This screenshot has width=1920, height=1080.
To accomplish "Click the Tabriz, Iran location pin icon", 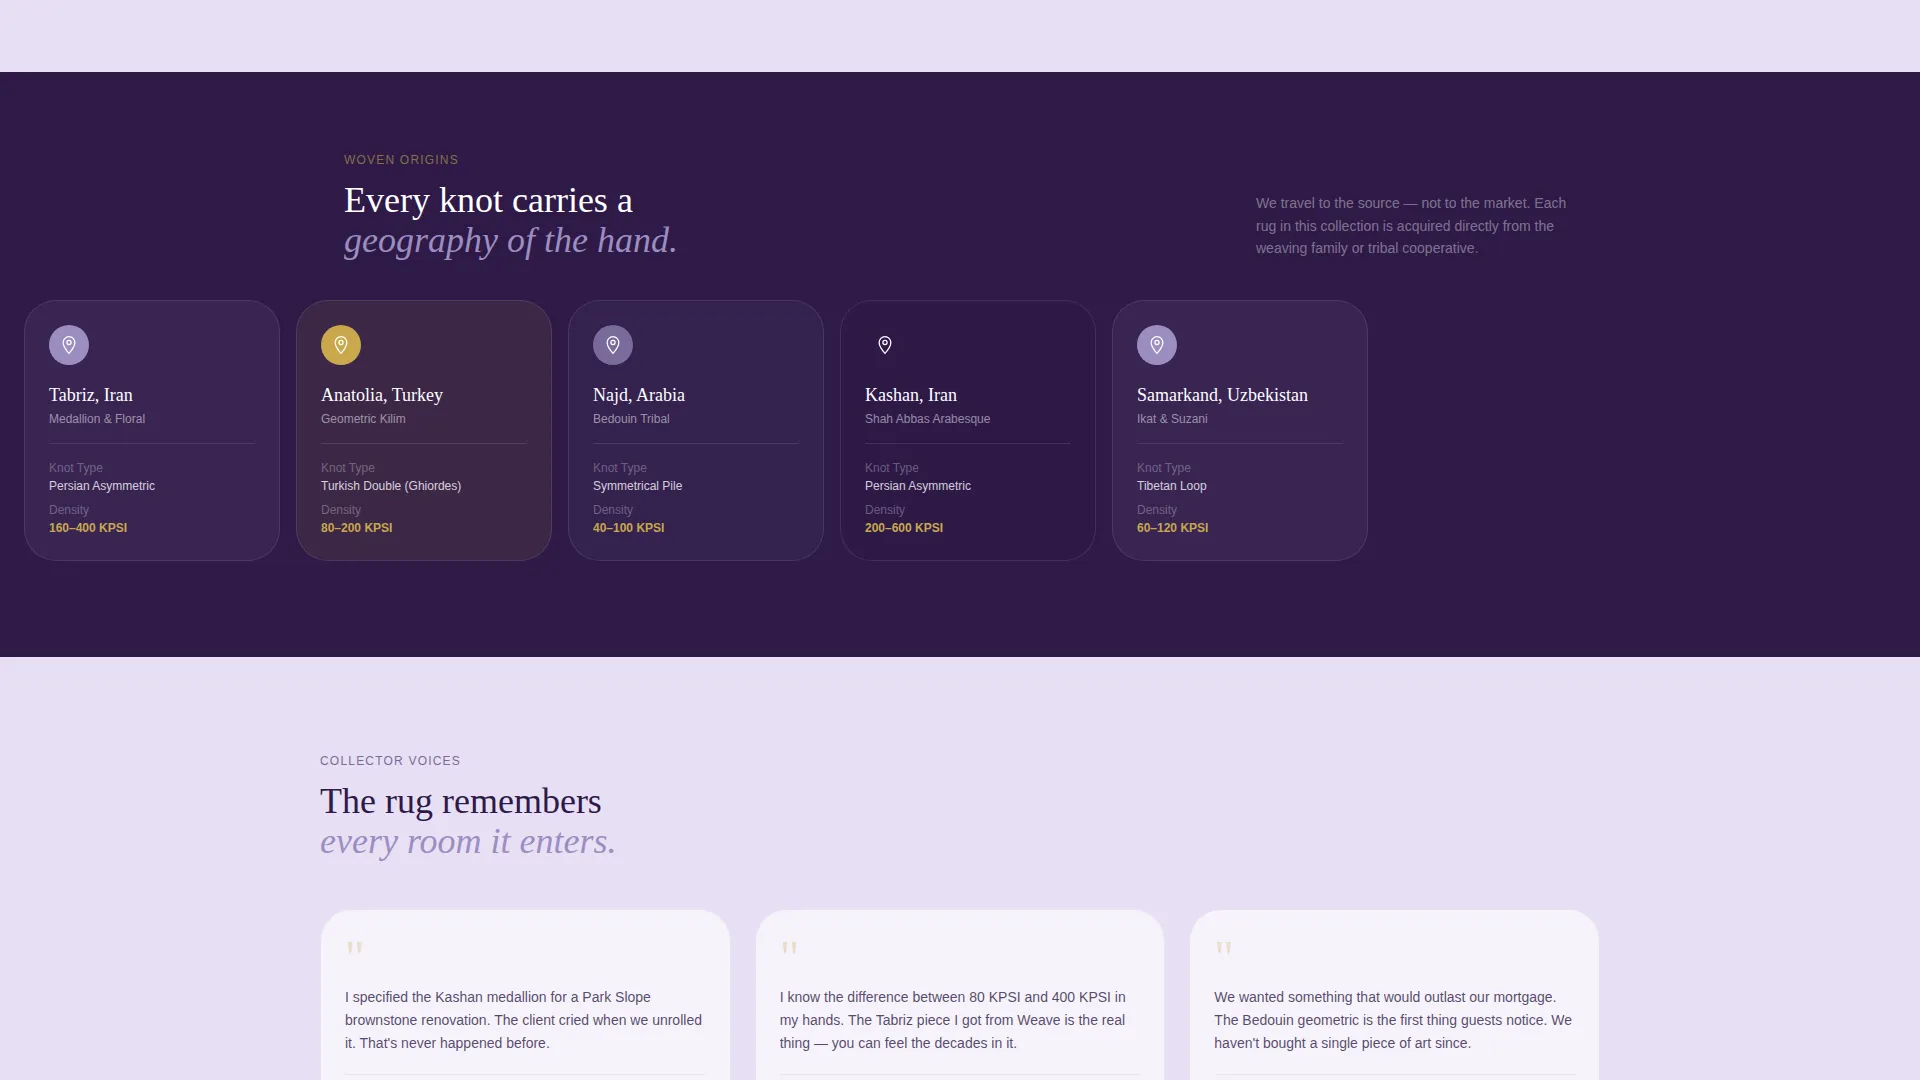I will pos(69,345).
